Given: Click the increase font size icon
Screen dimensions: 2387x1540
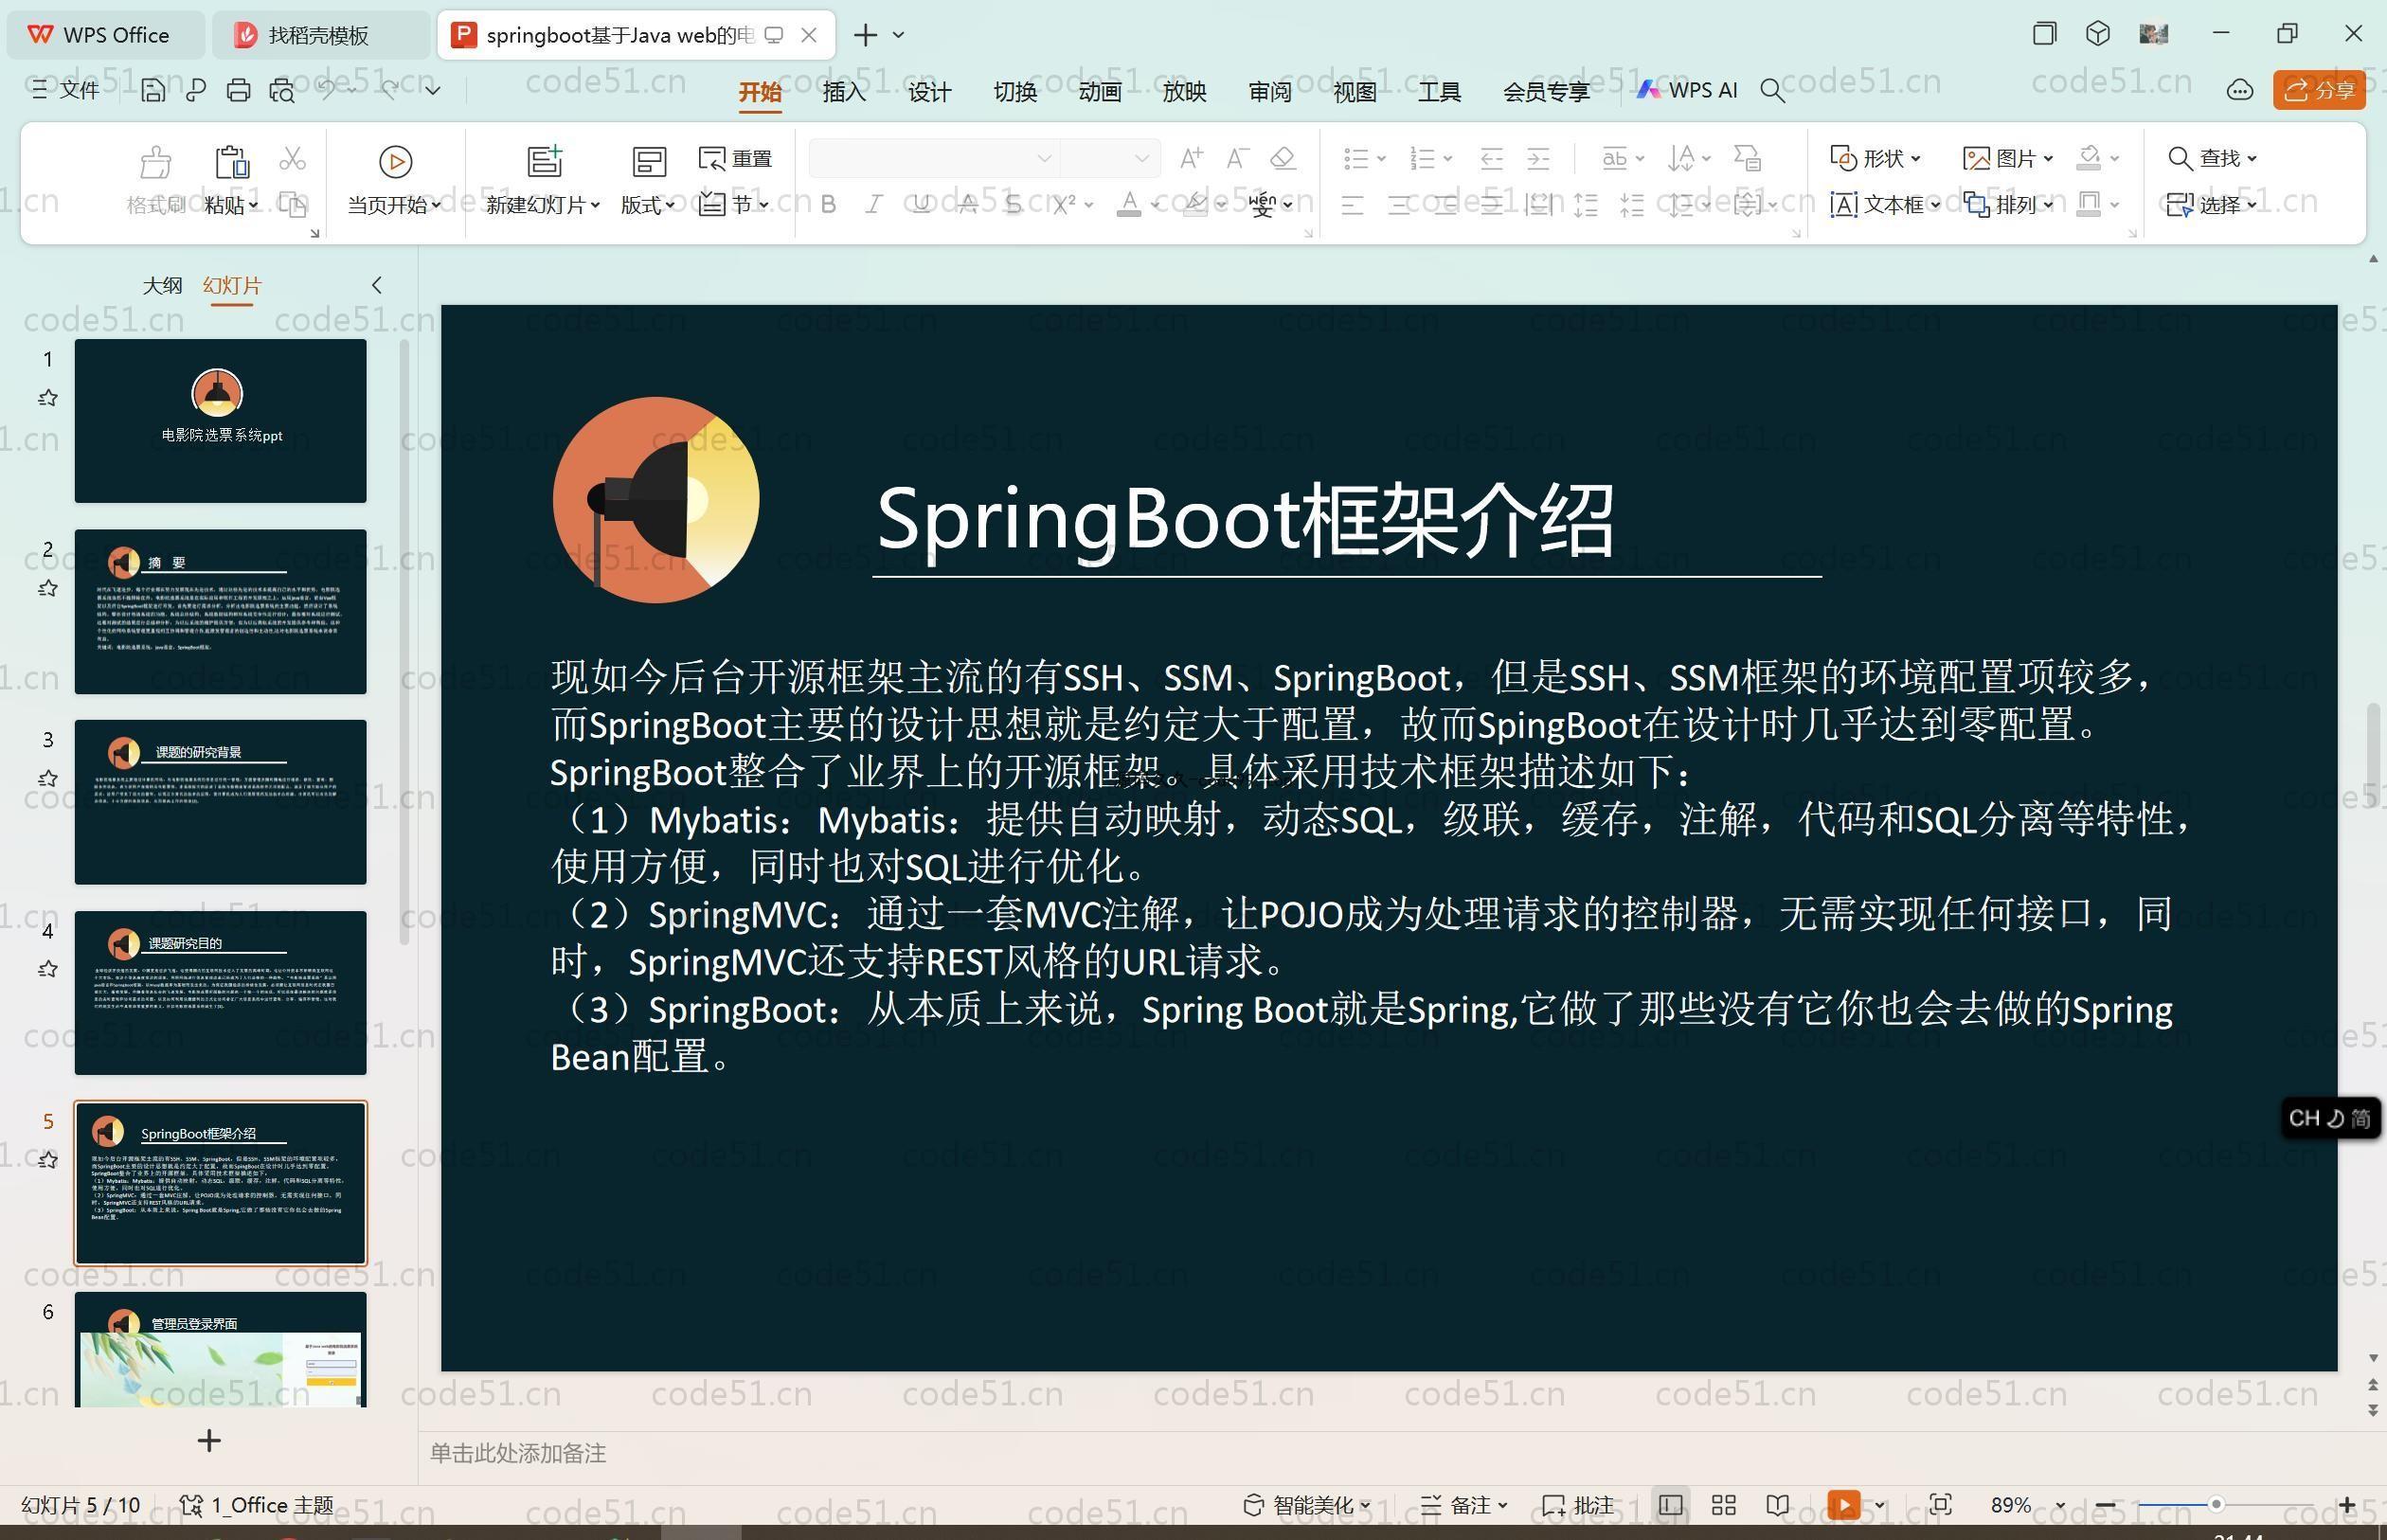Looking at the screenshot, I should (1191, 158).
